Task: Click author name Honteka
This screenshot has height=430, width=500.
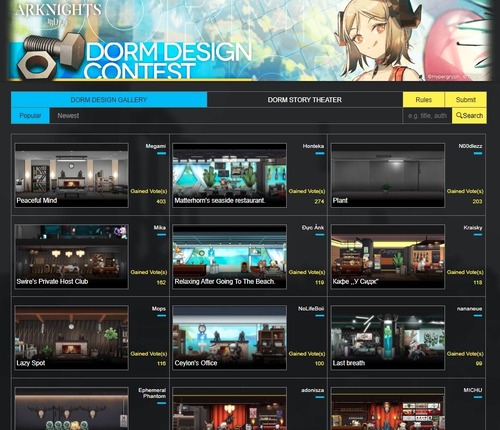Action: coord(313,146)
